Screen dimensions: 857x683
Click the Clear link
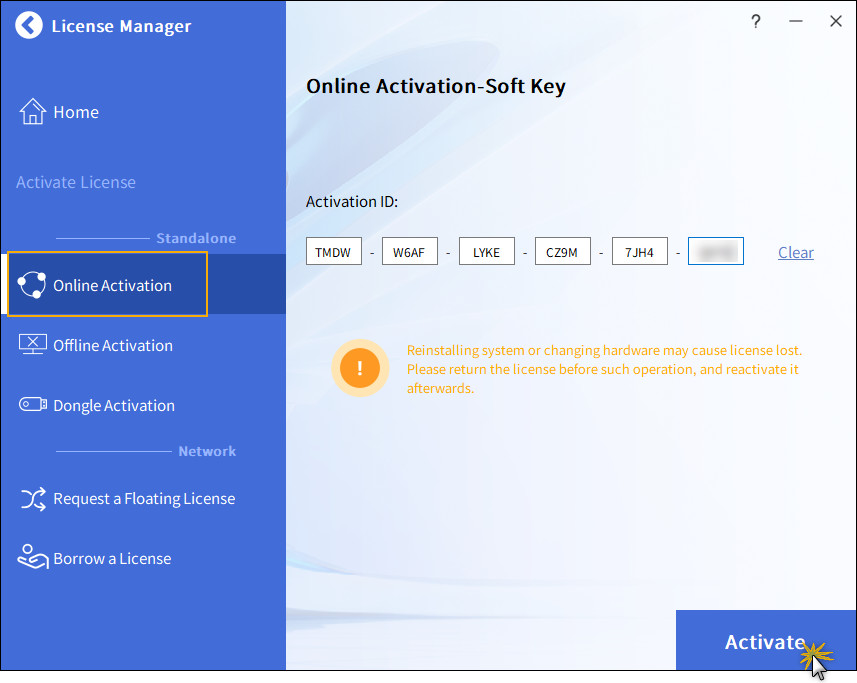(796, 252)
